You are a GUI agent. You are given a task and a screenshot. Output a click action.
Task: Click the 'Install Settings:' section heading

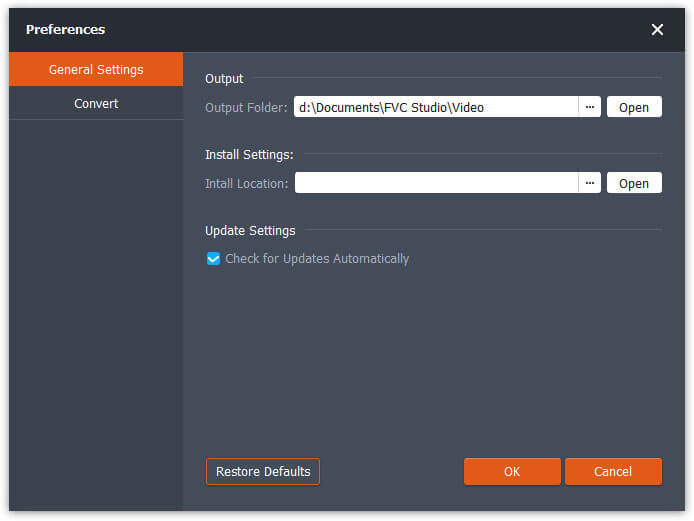[x=249, y=155]
